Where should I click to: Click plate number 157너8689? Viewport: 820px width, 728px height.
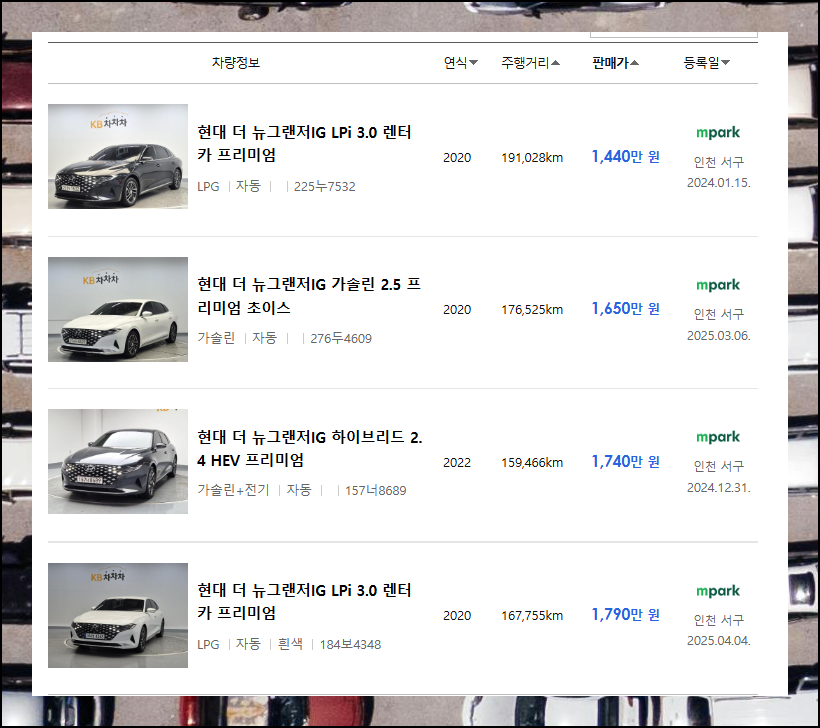(375, 491)
